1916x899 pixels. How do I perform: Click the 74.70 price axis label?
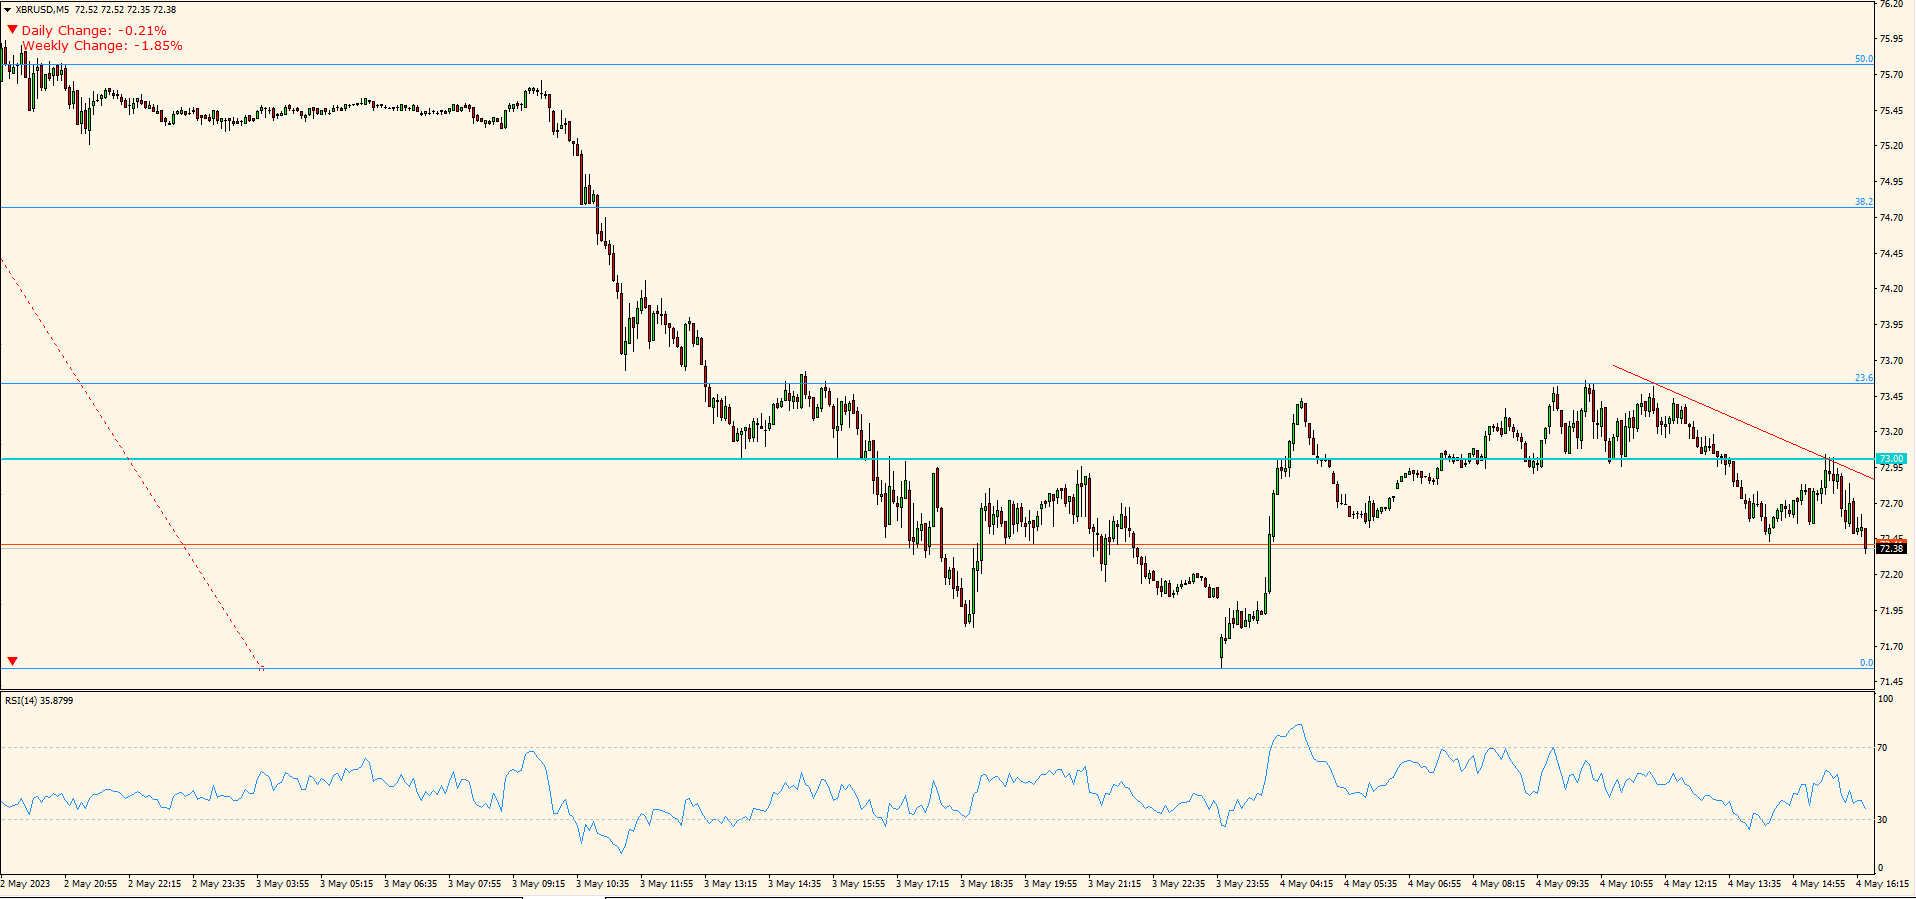coord(1891,218)
